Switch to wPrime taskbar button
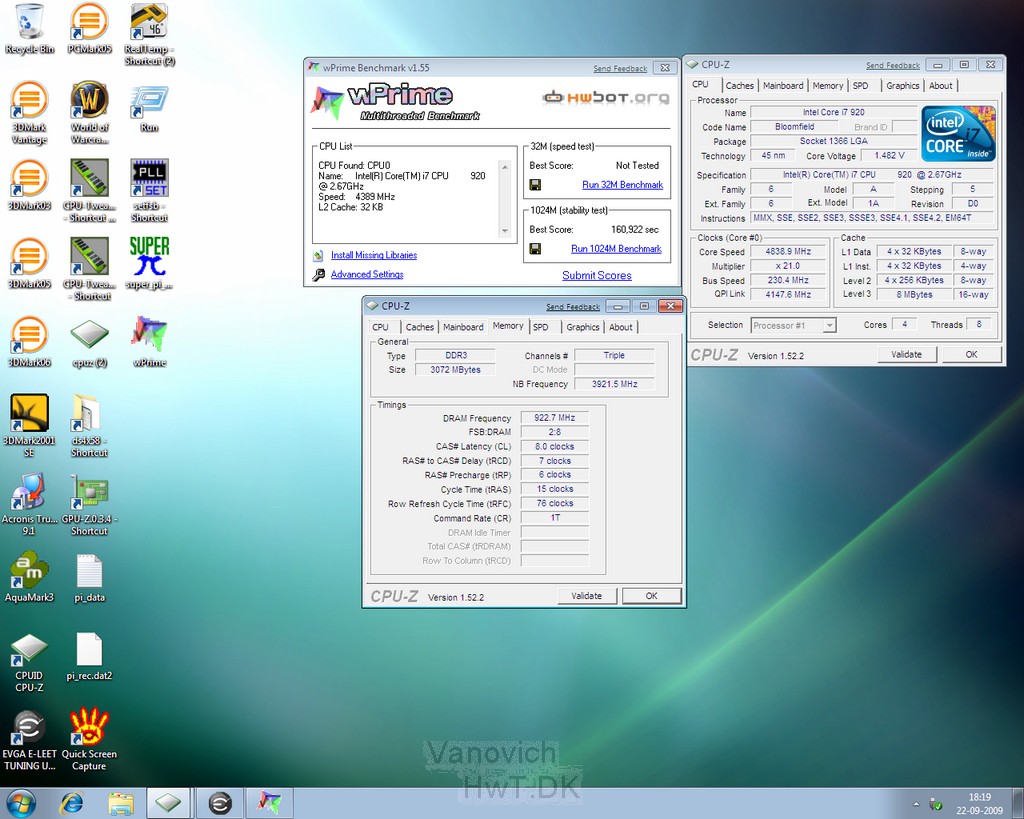Viewport: 1024px width, 819px height. (x=269, y=803)
